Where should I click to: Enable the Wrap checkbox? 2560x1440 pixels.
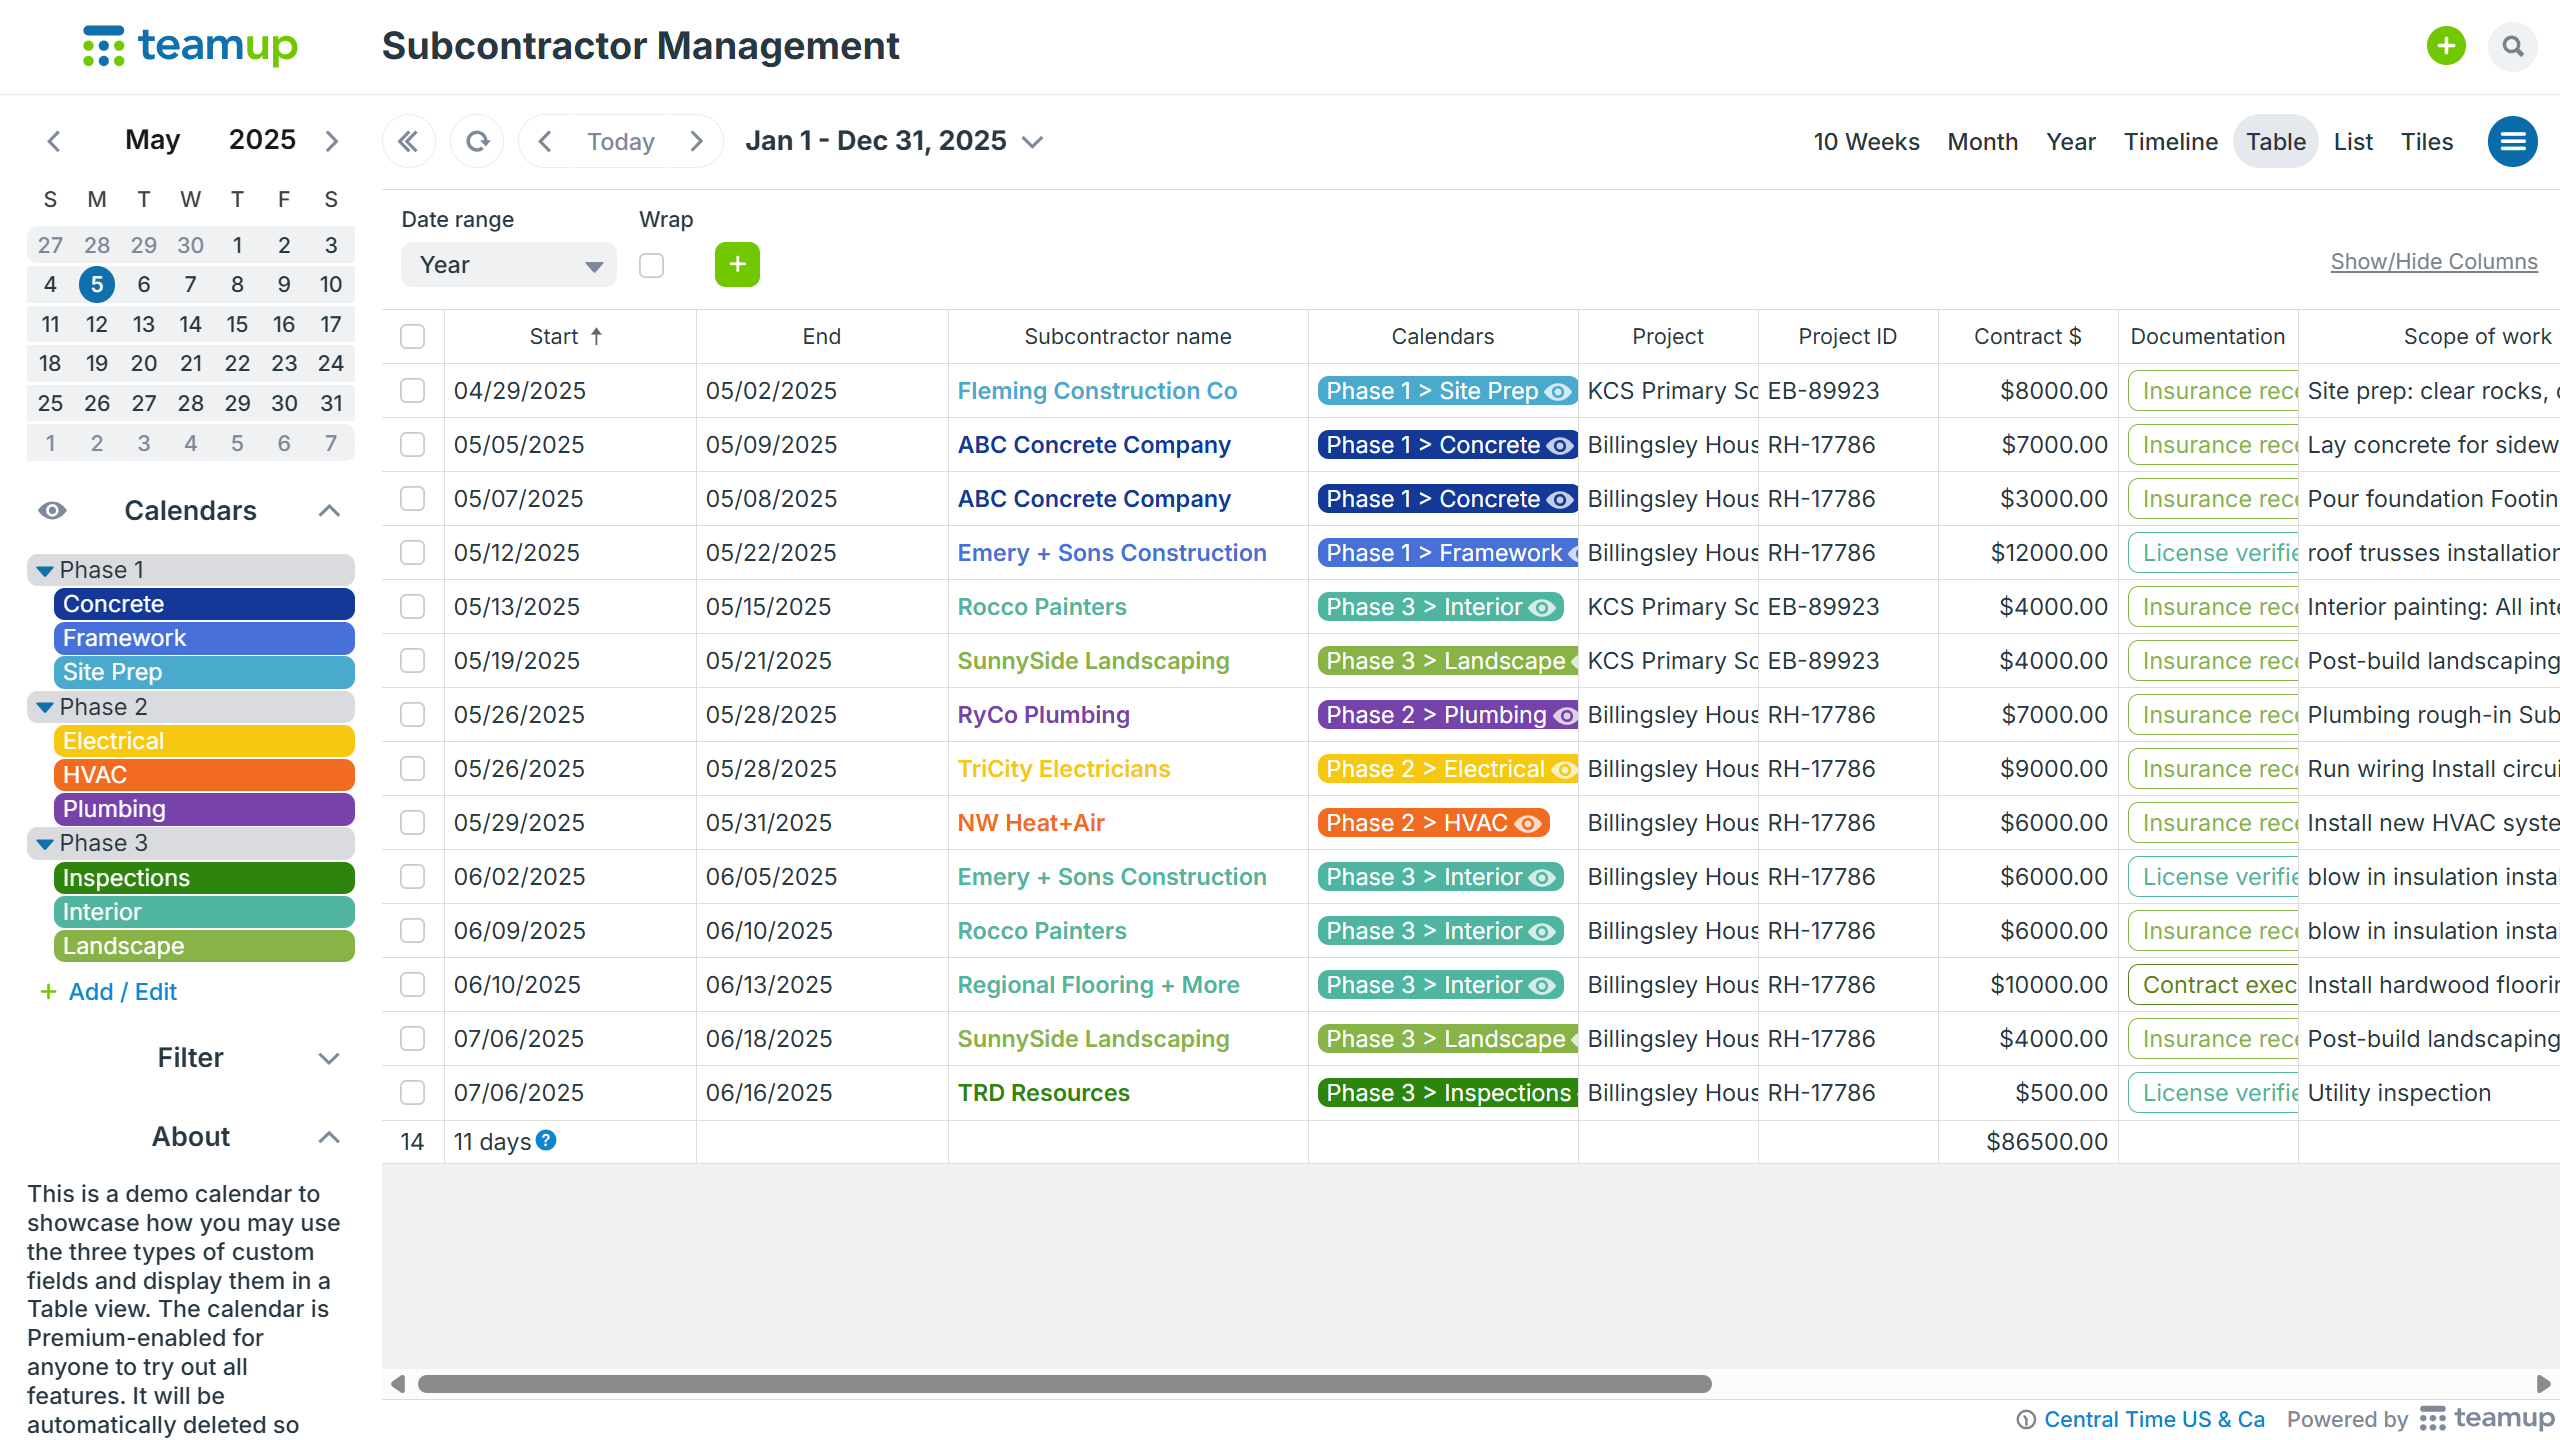click(x=651, y=265)
